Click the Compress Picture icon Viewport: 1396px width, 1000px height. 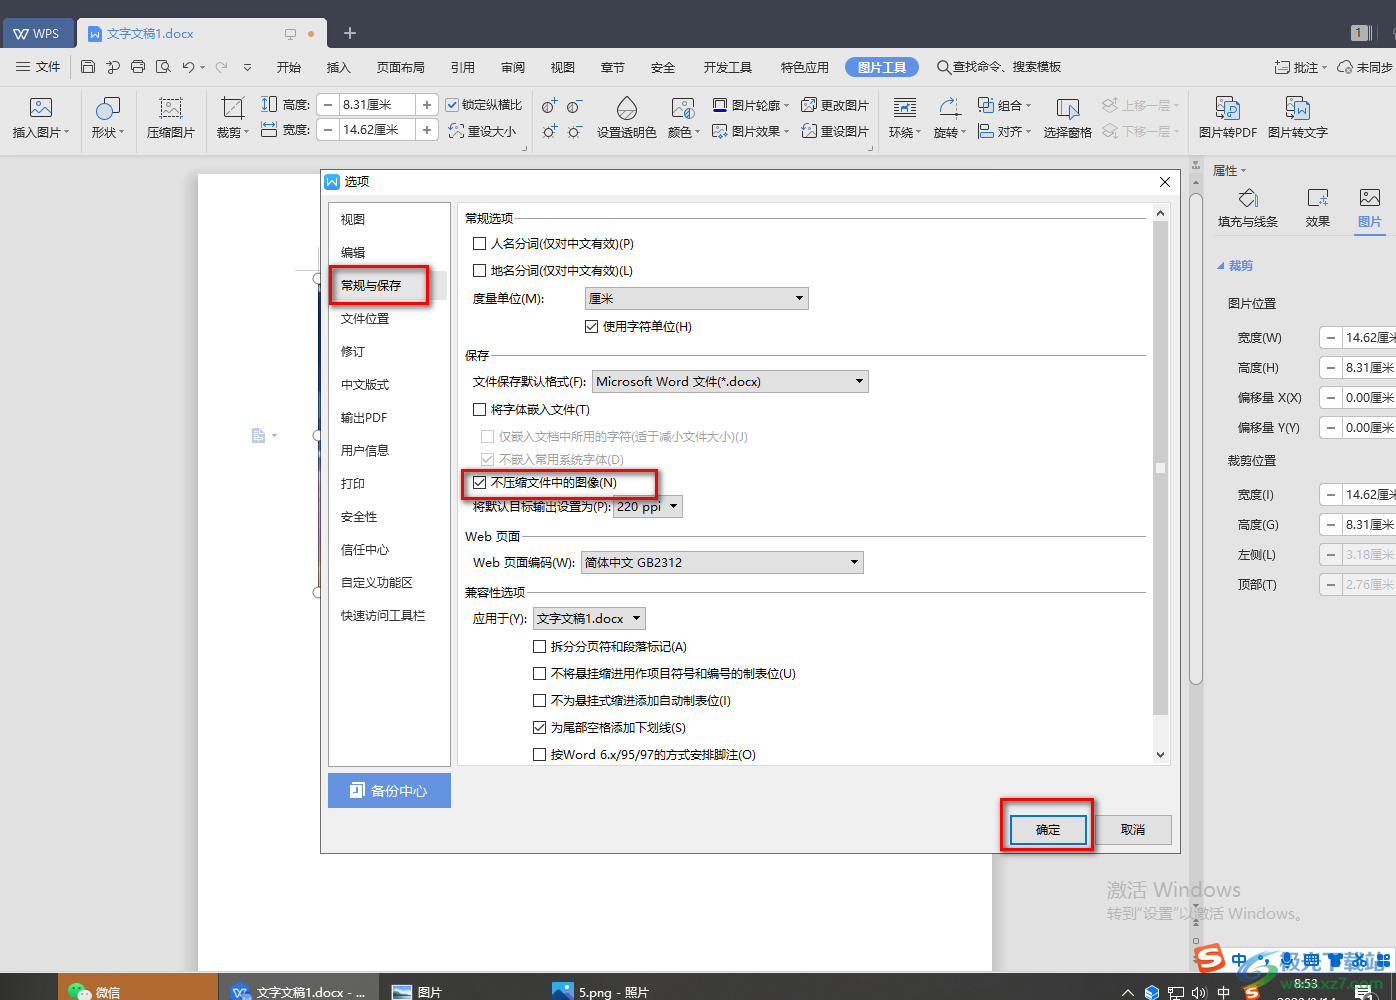point(171,108)
